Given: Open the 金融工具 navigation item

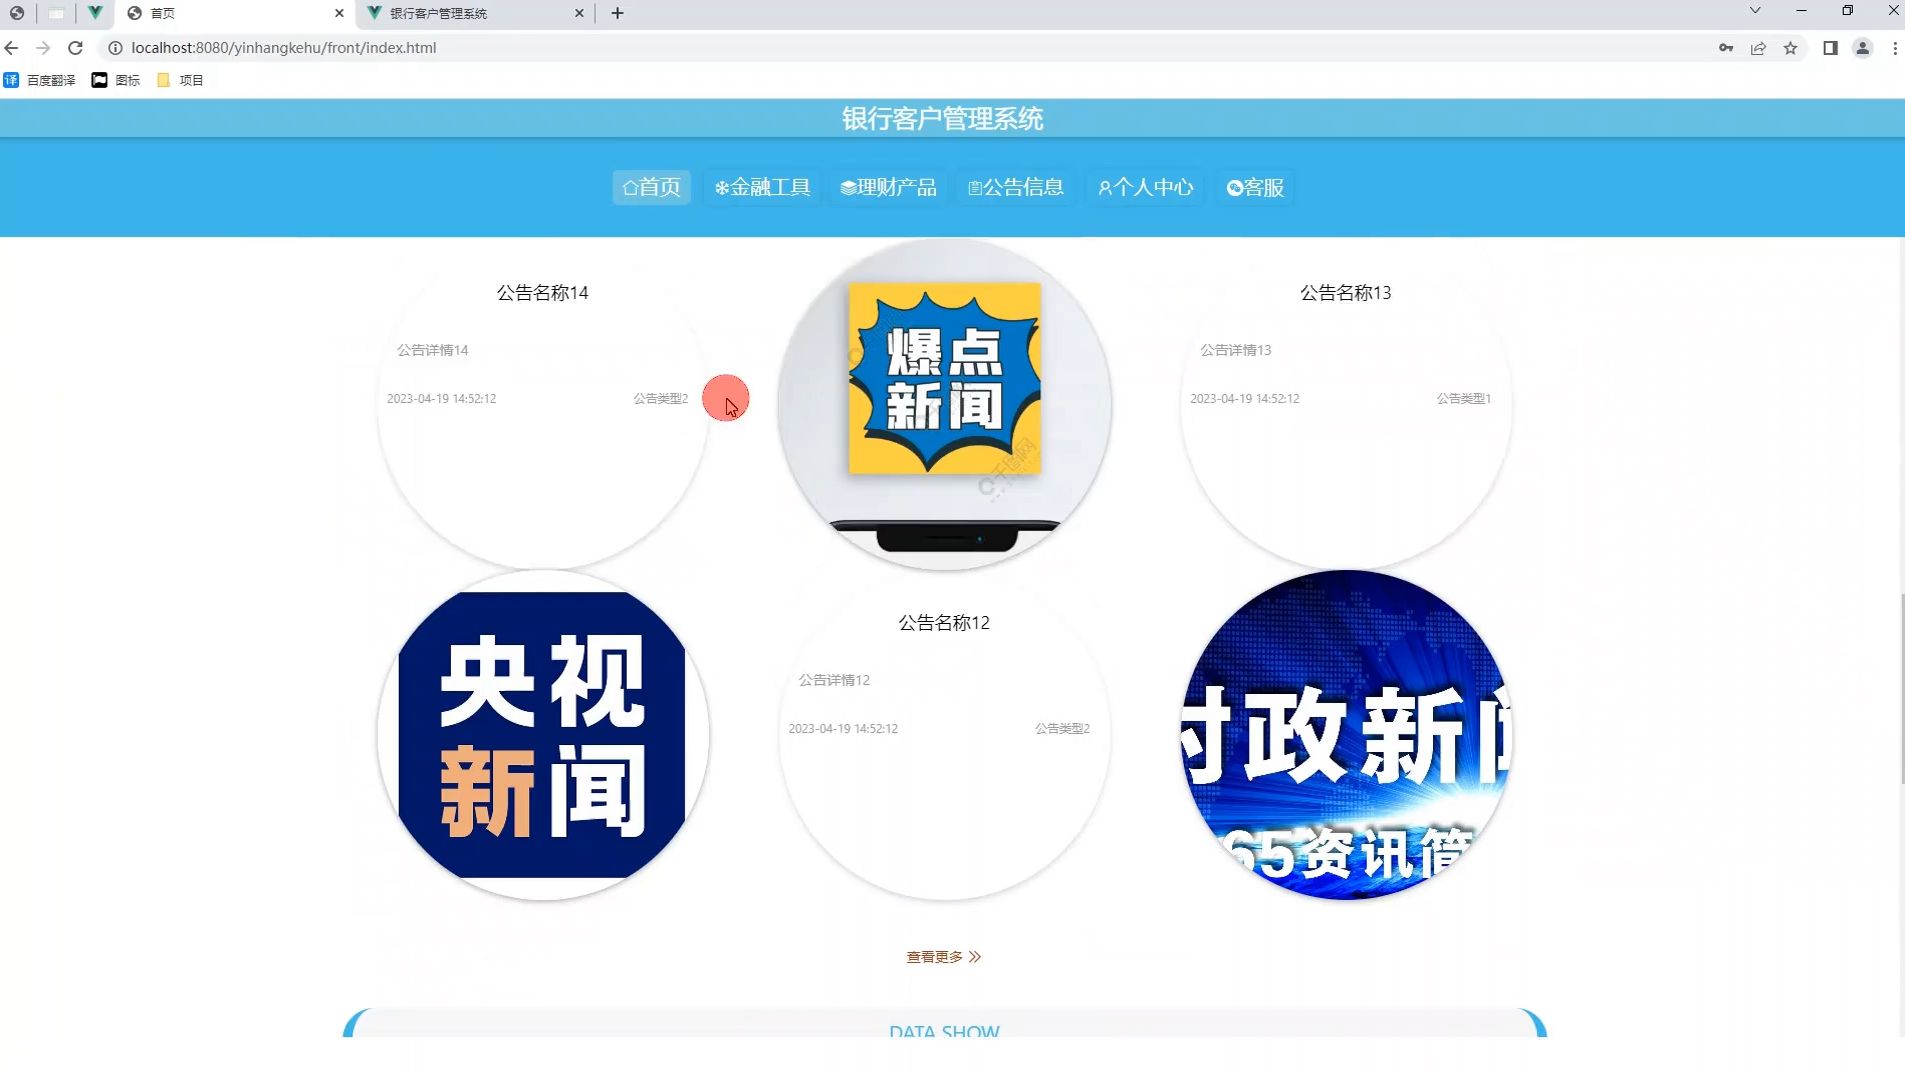Looking at the screenshot, I should [x=763, y=187].
